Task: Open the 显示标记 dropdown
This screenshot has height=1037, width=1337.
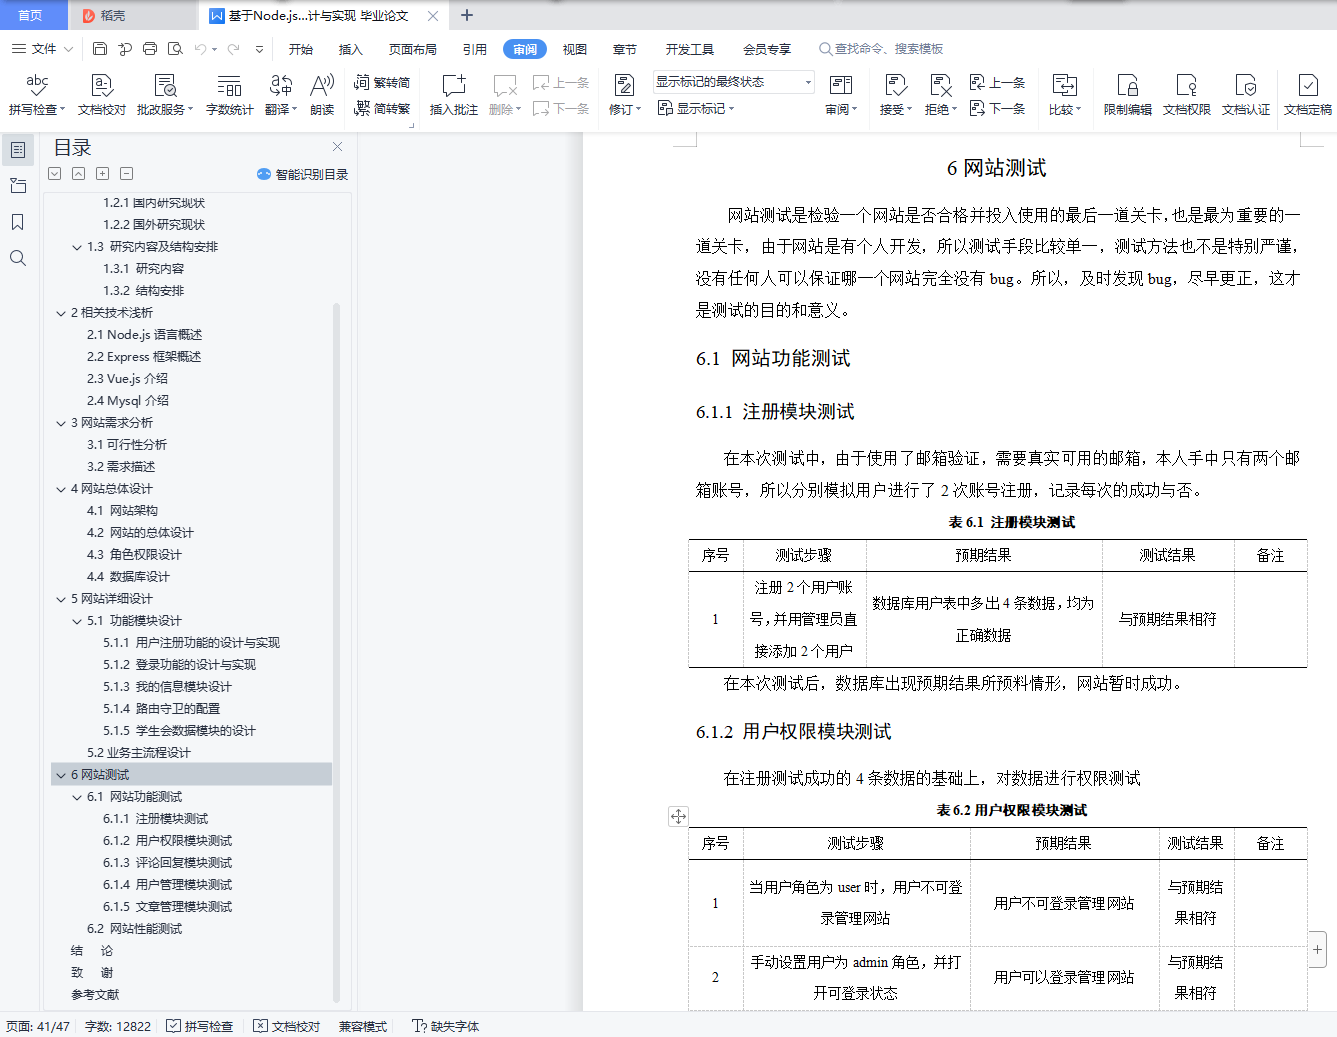Action: 696,108
